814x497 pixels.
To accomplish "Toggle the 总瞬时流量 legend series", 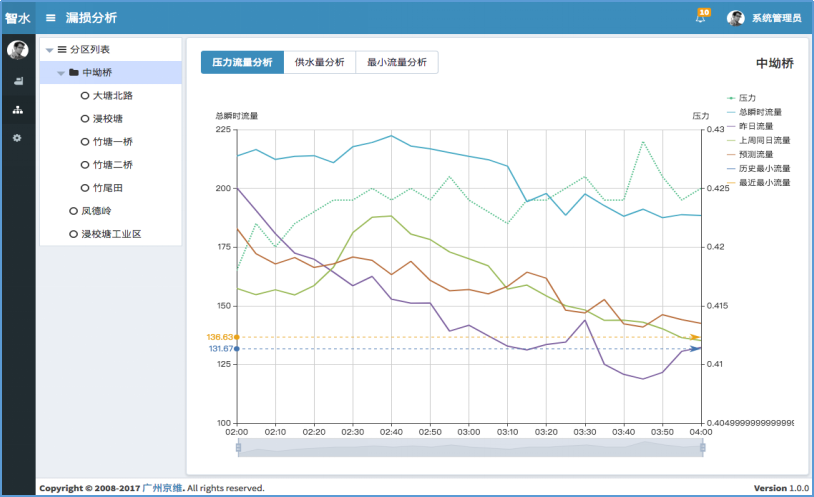I will tap(758, 112).
